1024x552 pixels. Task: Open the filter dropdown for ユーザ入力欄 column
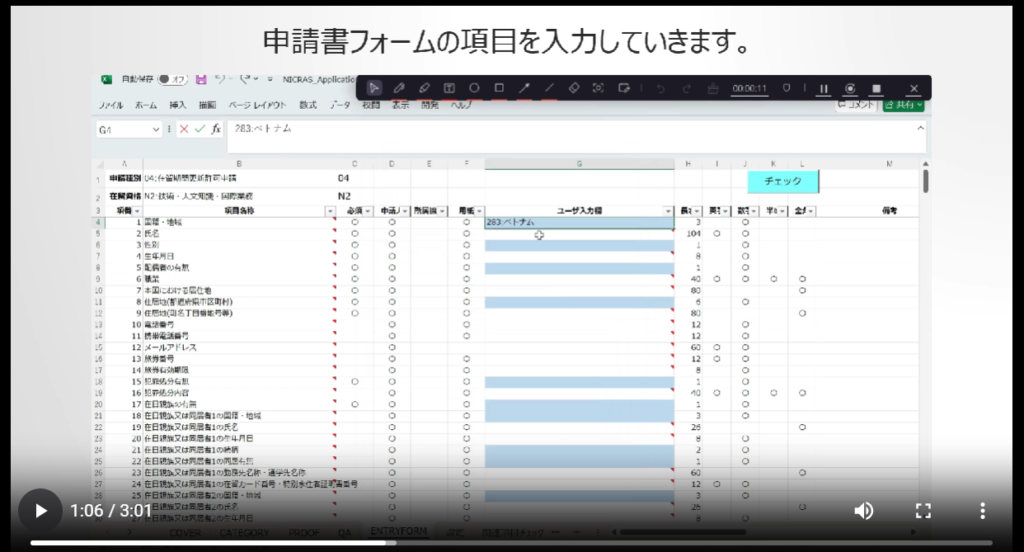(668, 211)
